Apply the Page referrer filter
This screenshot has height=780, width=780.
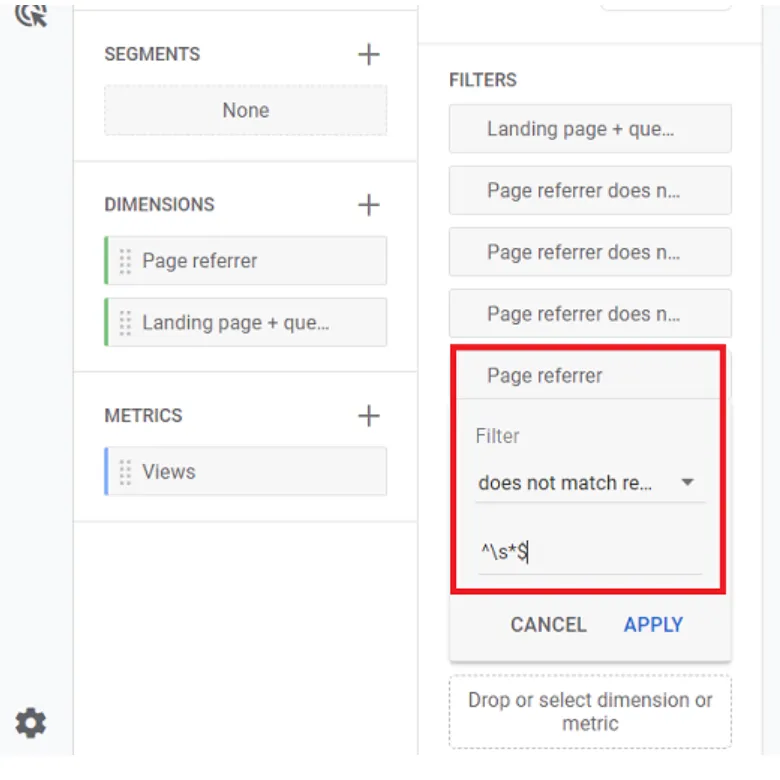click(653, 625)
